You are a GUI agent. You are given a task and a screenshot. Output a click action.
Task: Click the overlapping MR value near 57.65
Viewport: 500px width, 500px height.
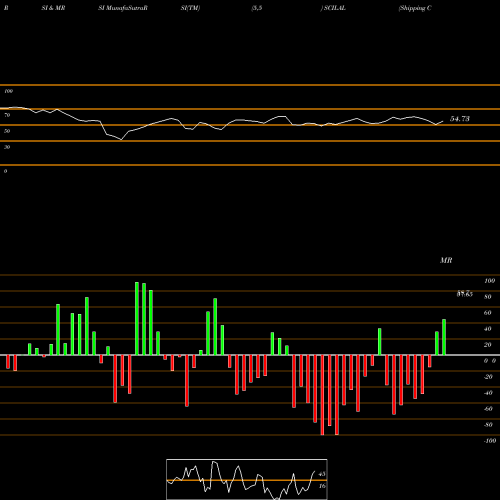(x=465, y=294)
